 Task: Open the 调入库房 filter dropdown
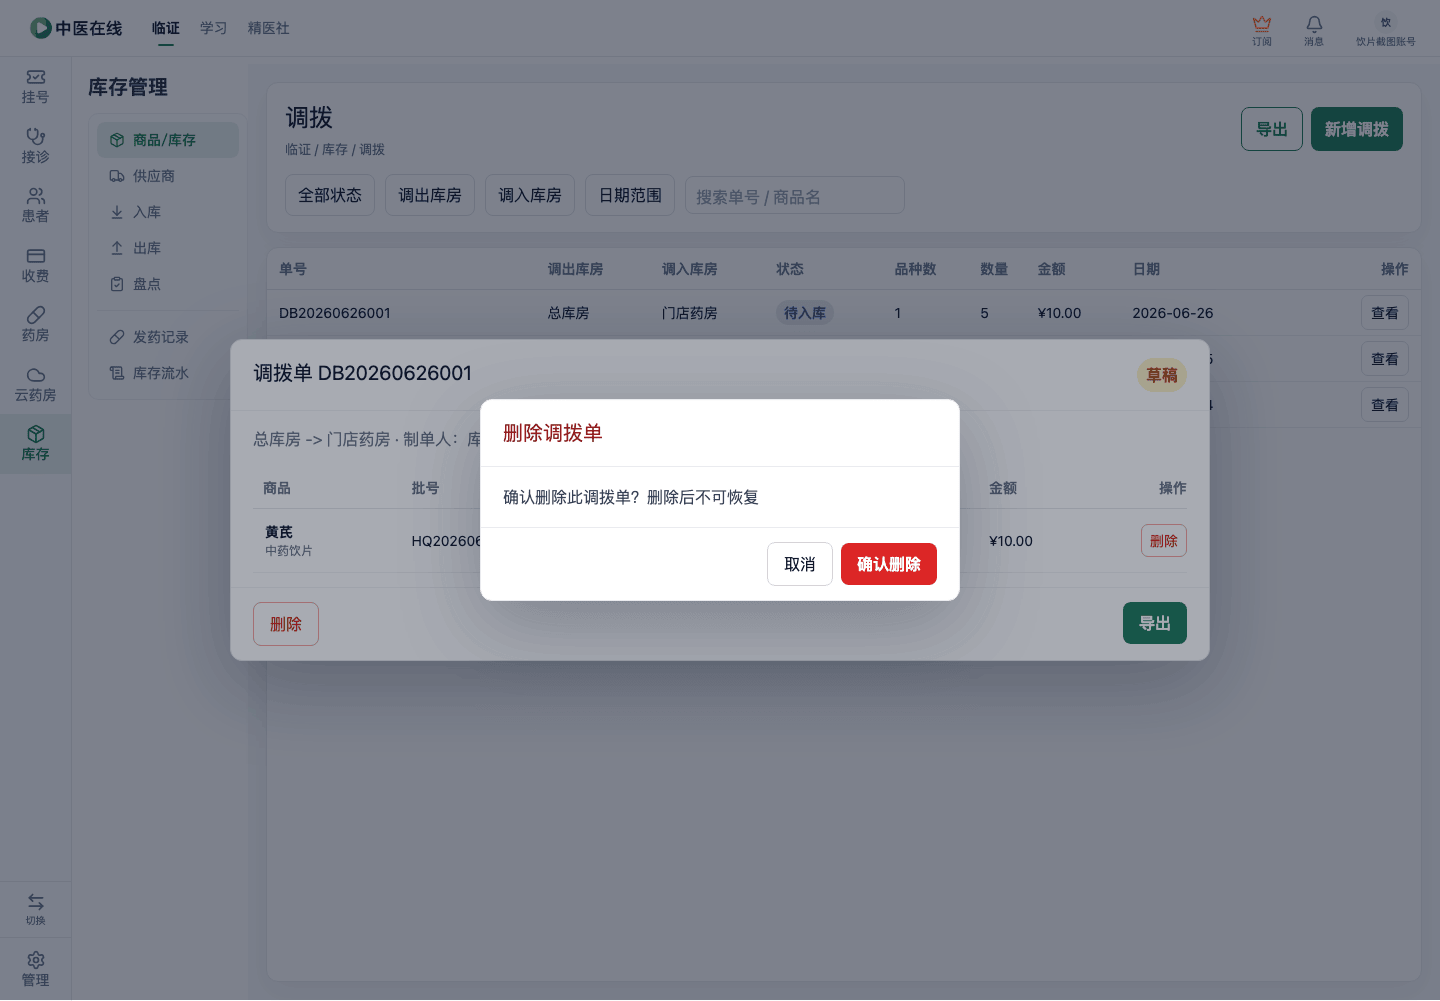tap(530, 195)
